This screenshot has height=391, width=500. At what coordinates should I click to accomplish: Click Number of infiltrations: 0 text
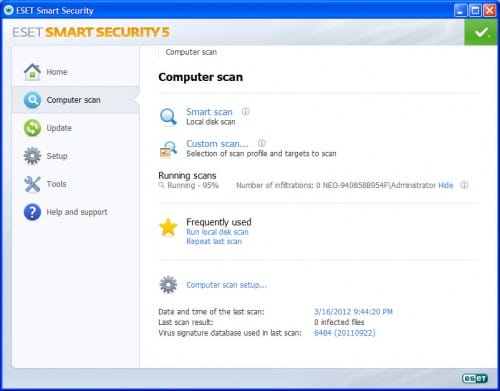click(x=278, y=185)
